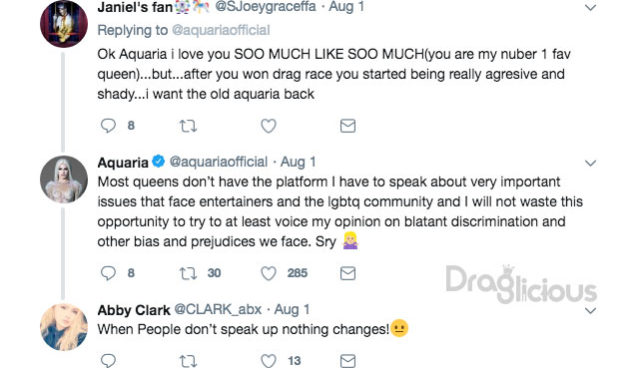
Task: Send Abby Clark's tweet via direct message
Action: (348, 361)
